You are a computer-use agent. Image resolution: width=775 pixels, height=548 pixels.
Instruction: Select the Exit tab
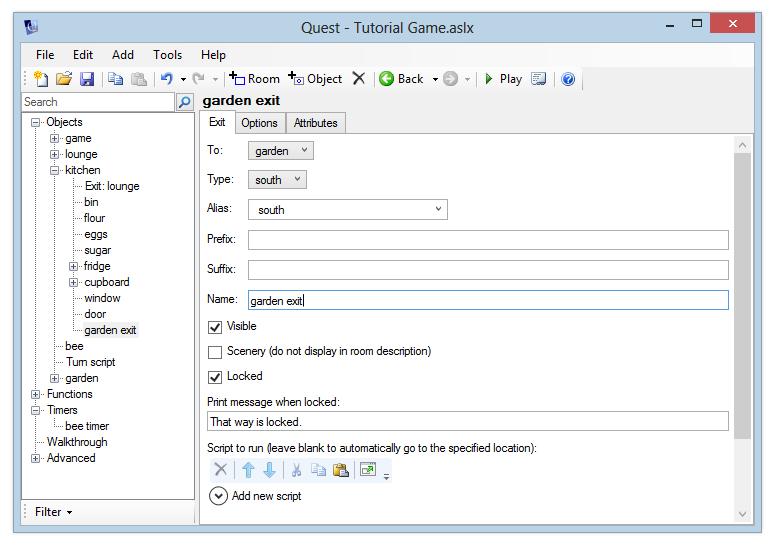pyautogui.click(x=217, y=123)
